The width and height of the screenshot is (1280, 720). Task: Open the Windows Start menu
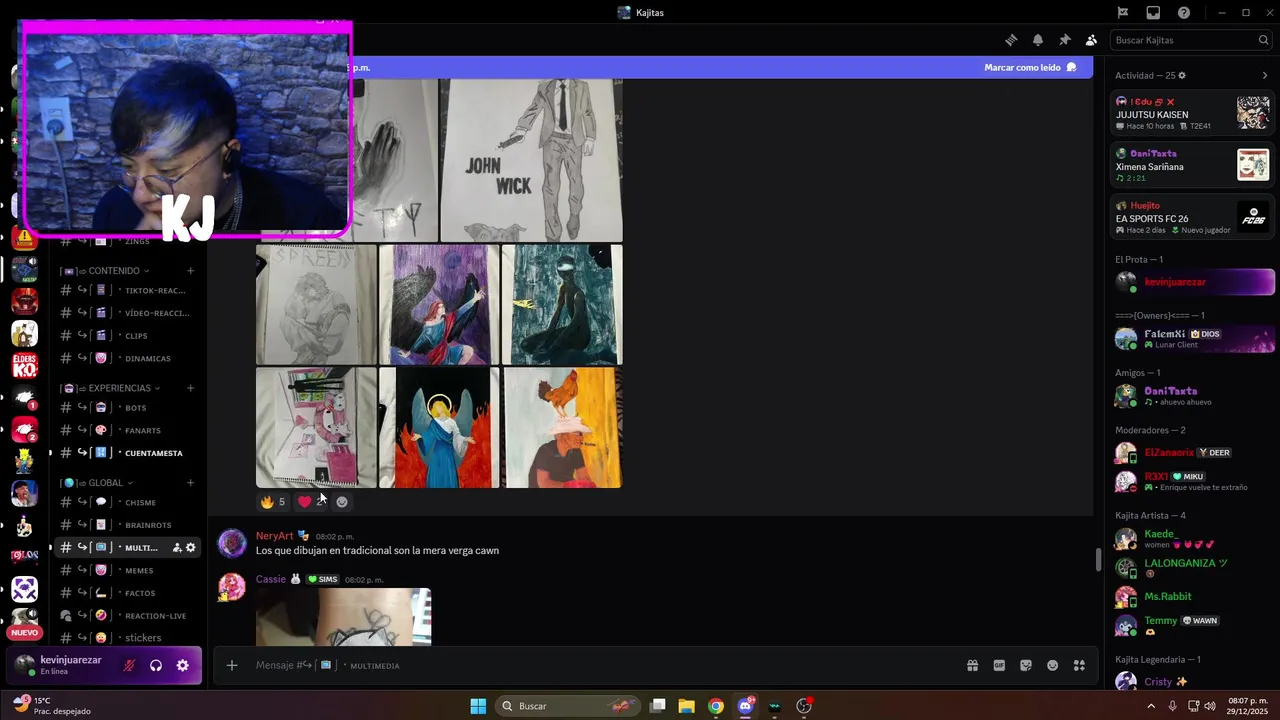pos(478,706)
